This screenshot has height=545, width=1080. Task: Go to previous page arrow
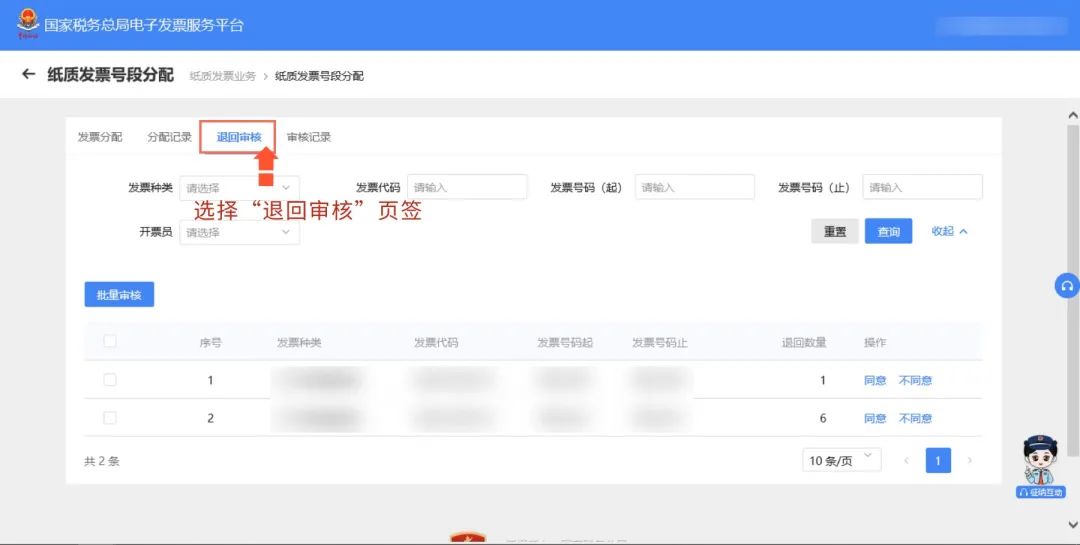907,461
